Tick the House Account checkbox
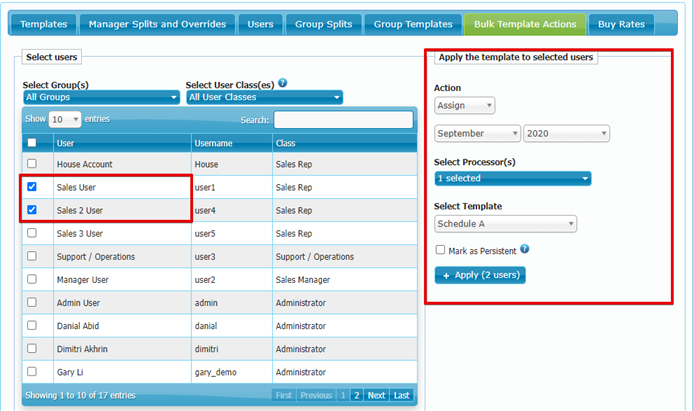The width and height of the screenshot is (694, 411). point(32,164)
